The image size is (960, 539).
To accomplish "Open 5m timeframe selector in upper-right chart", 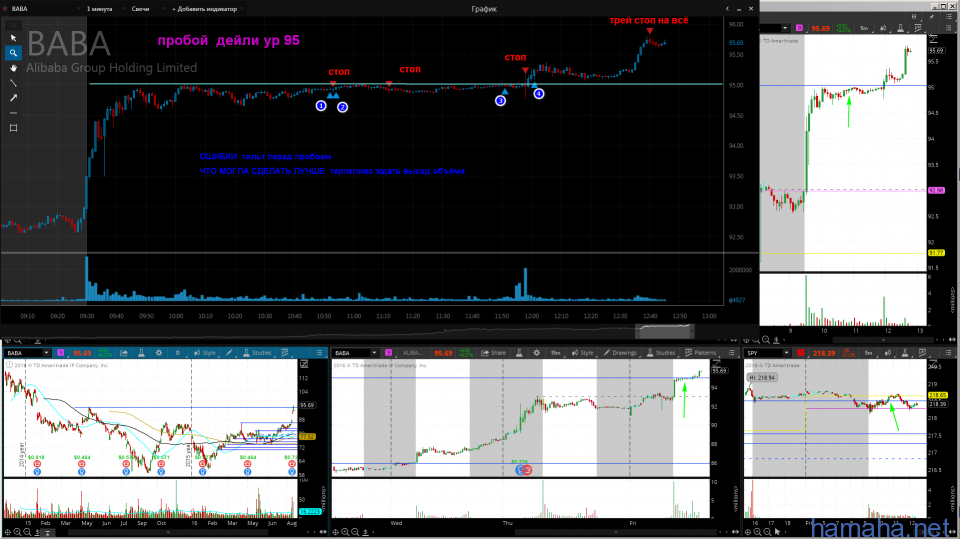I will [x=864, y=28].
